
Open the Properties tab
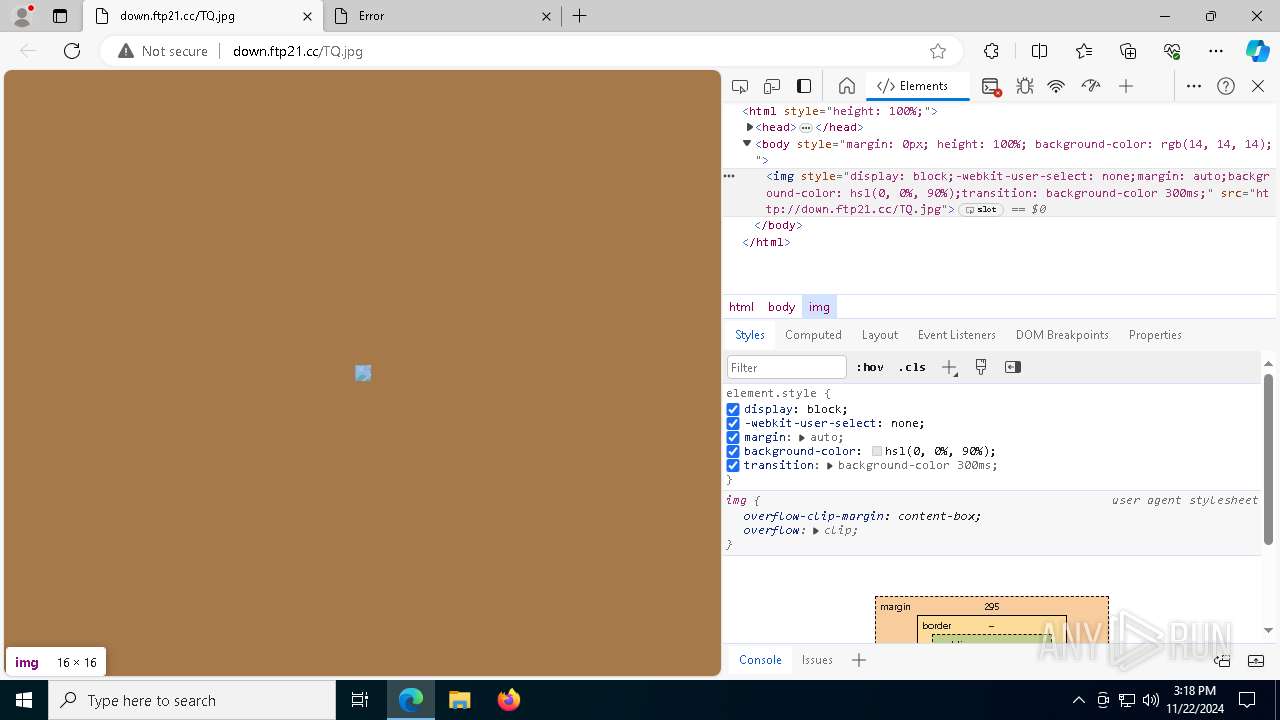pyautogui.click(x=1155, y=335)
